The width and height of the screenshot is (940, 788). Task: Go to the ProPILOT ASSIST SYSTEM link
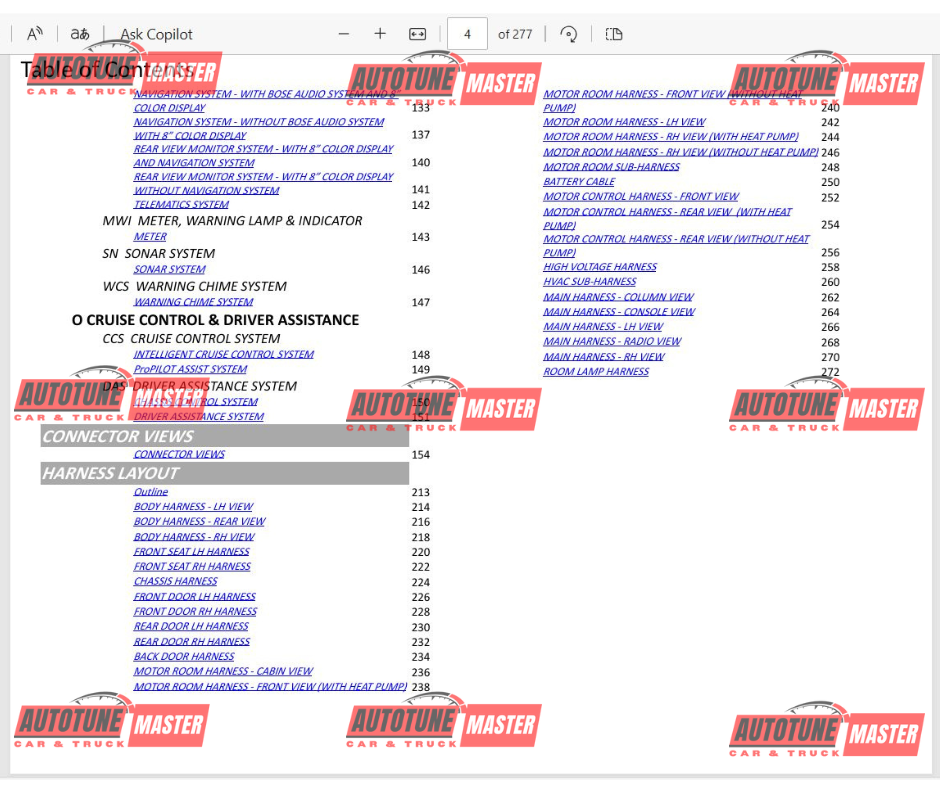click(190, 369)
